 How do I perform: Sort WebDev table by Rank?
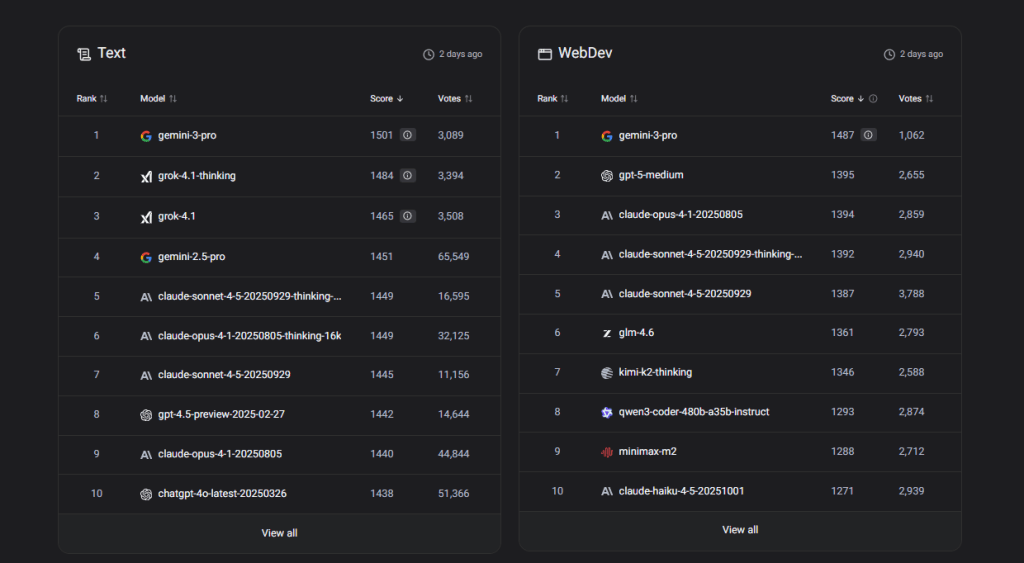(x=552, y=99)
